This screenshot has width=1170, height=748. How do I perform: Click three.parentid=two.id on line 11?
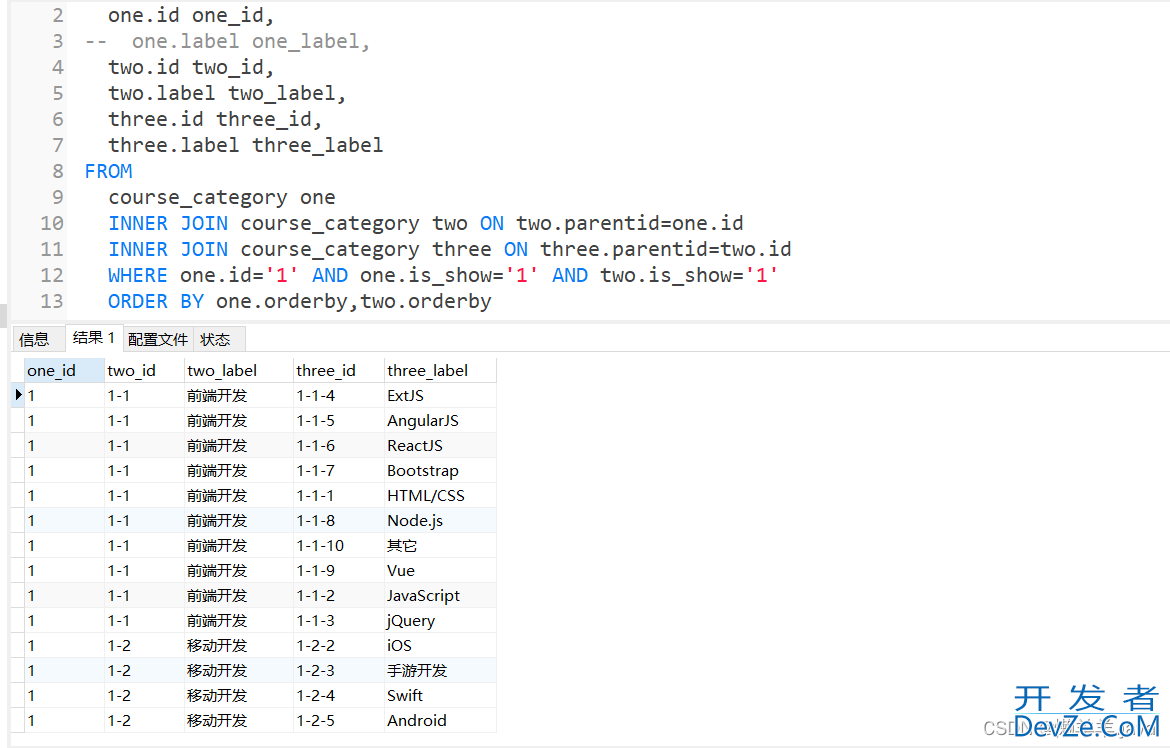tap(666, 249)
